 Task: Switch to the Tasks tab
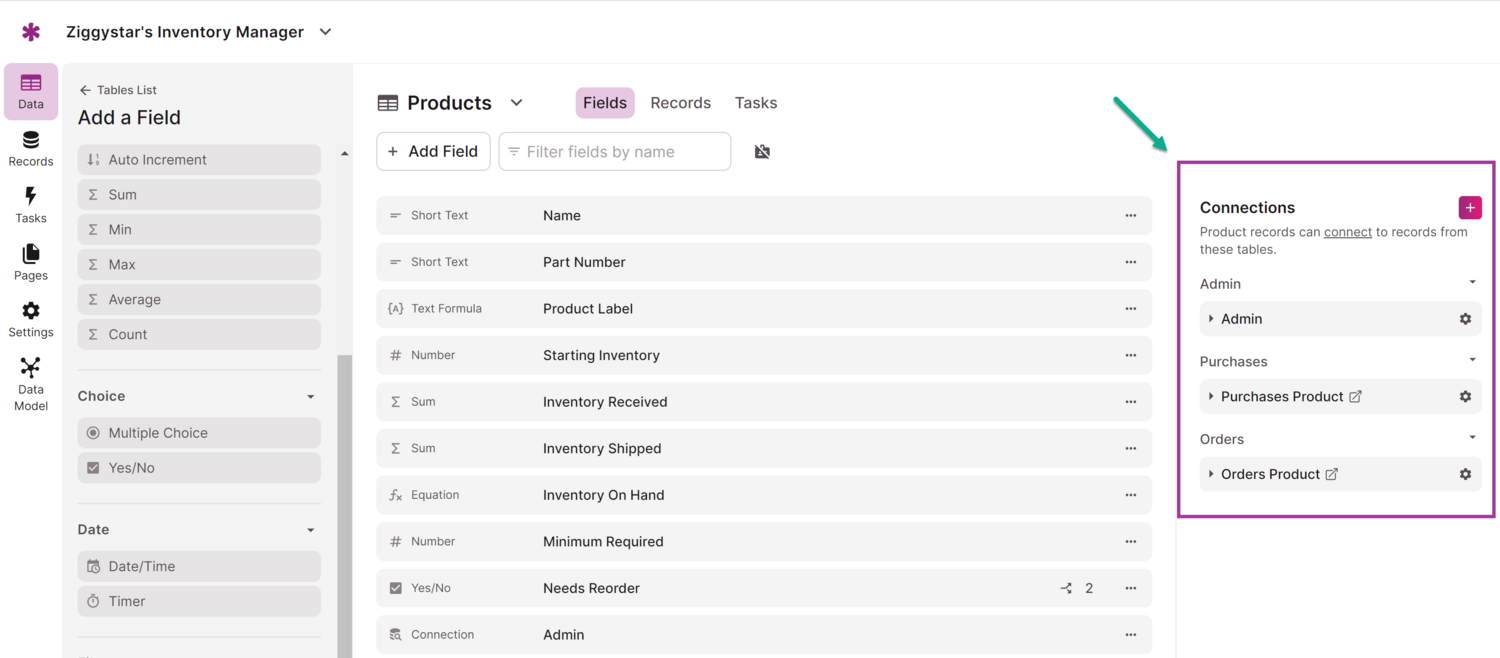point(755,103)
